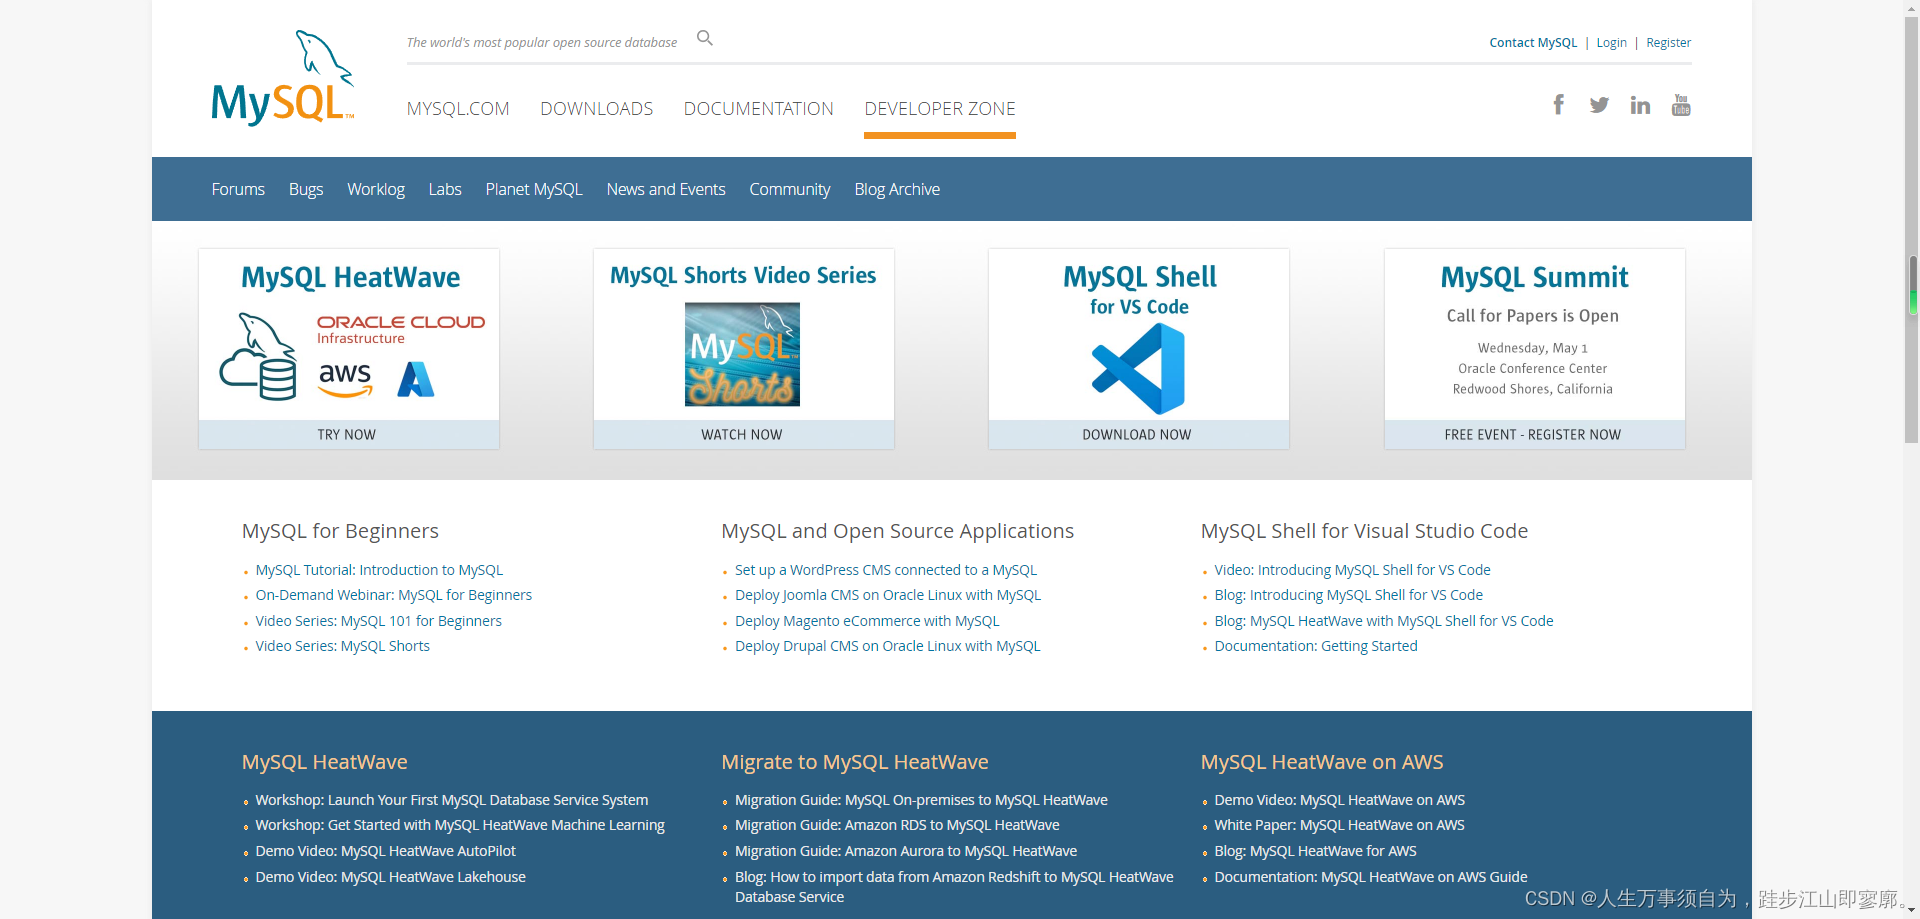Open Migration Guide: MySQL On-premises to HeatWave
The height and width of the screenshot is (919, 1920).
coord(921,800)
